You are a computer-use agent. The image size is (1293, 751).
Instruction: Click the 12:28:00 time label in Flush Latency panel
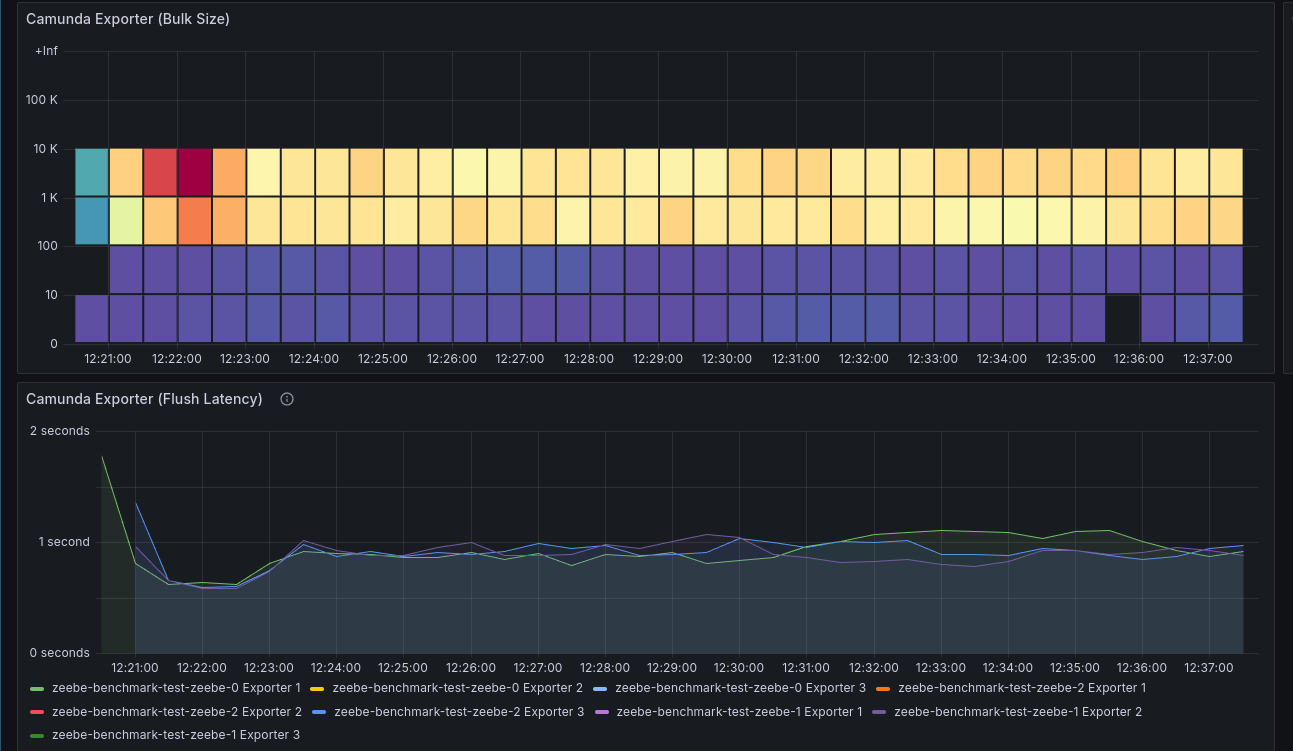pyautogui.click(x=605, y=667)
